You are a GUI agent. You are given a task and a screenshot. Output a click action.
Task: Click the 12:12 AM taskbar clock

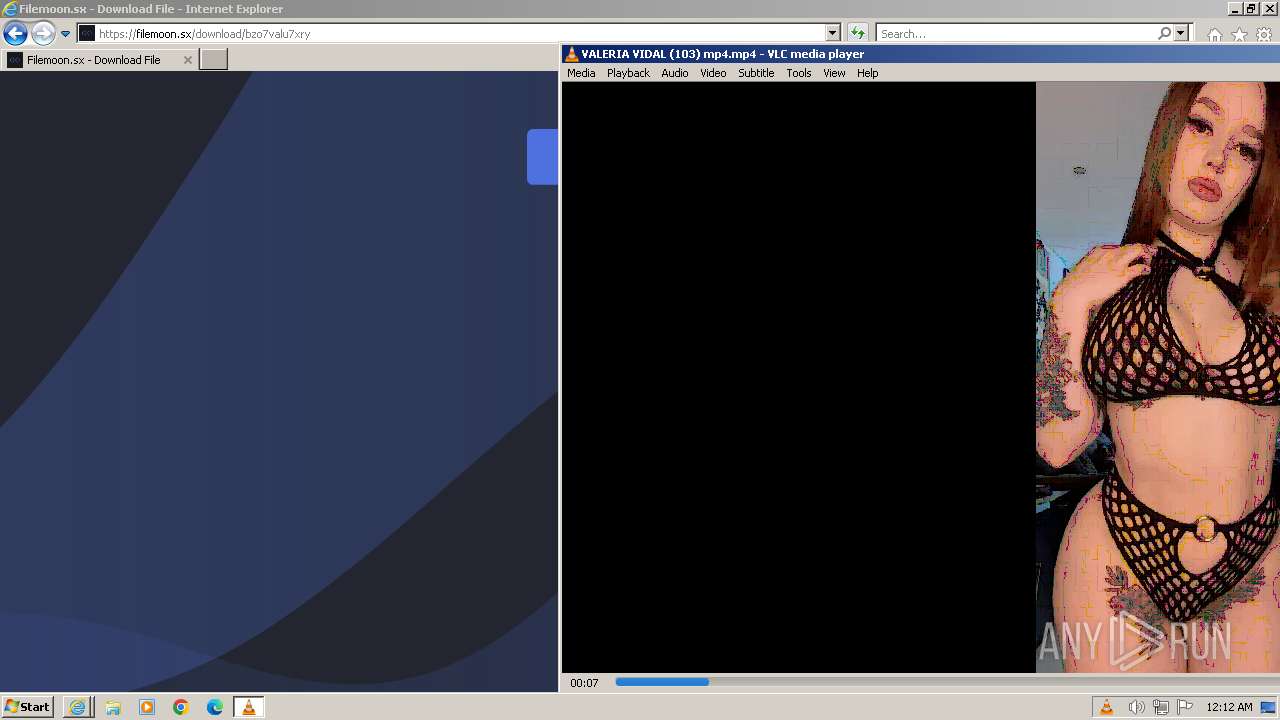coord(1229,707)
